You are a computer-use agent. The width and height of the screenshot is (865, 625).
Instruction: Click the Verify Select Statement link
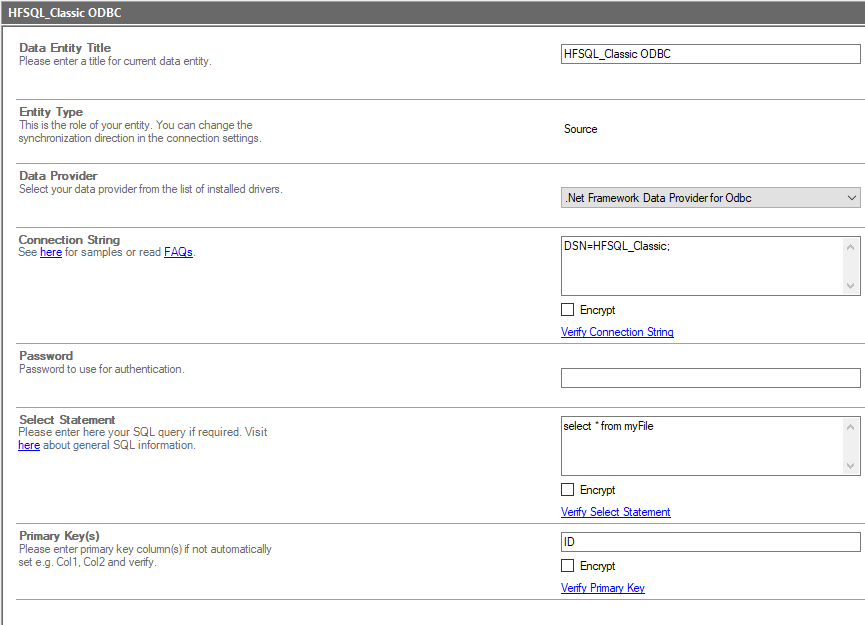click(615, 512)
